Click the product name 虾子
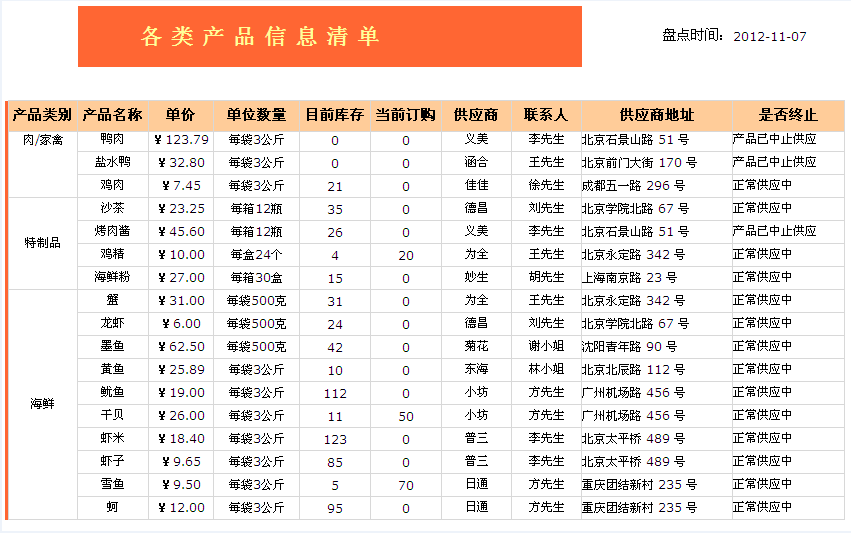 112,461
